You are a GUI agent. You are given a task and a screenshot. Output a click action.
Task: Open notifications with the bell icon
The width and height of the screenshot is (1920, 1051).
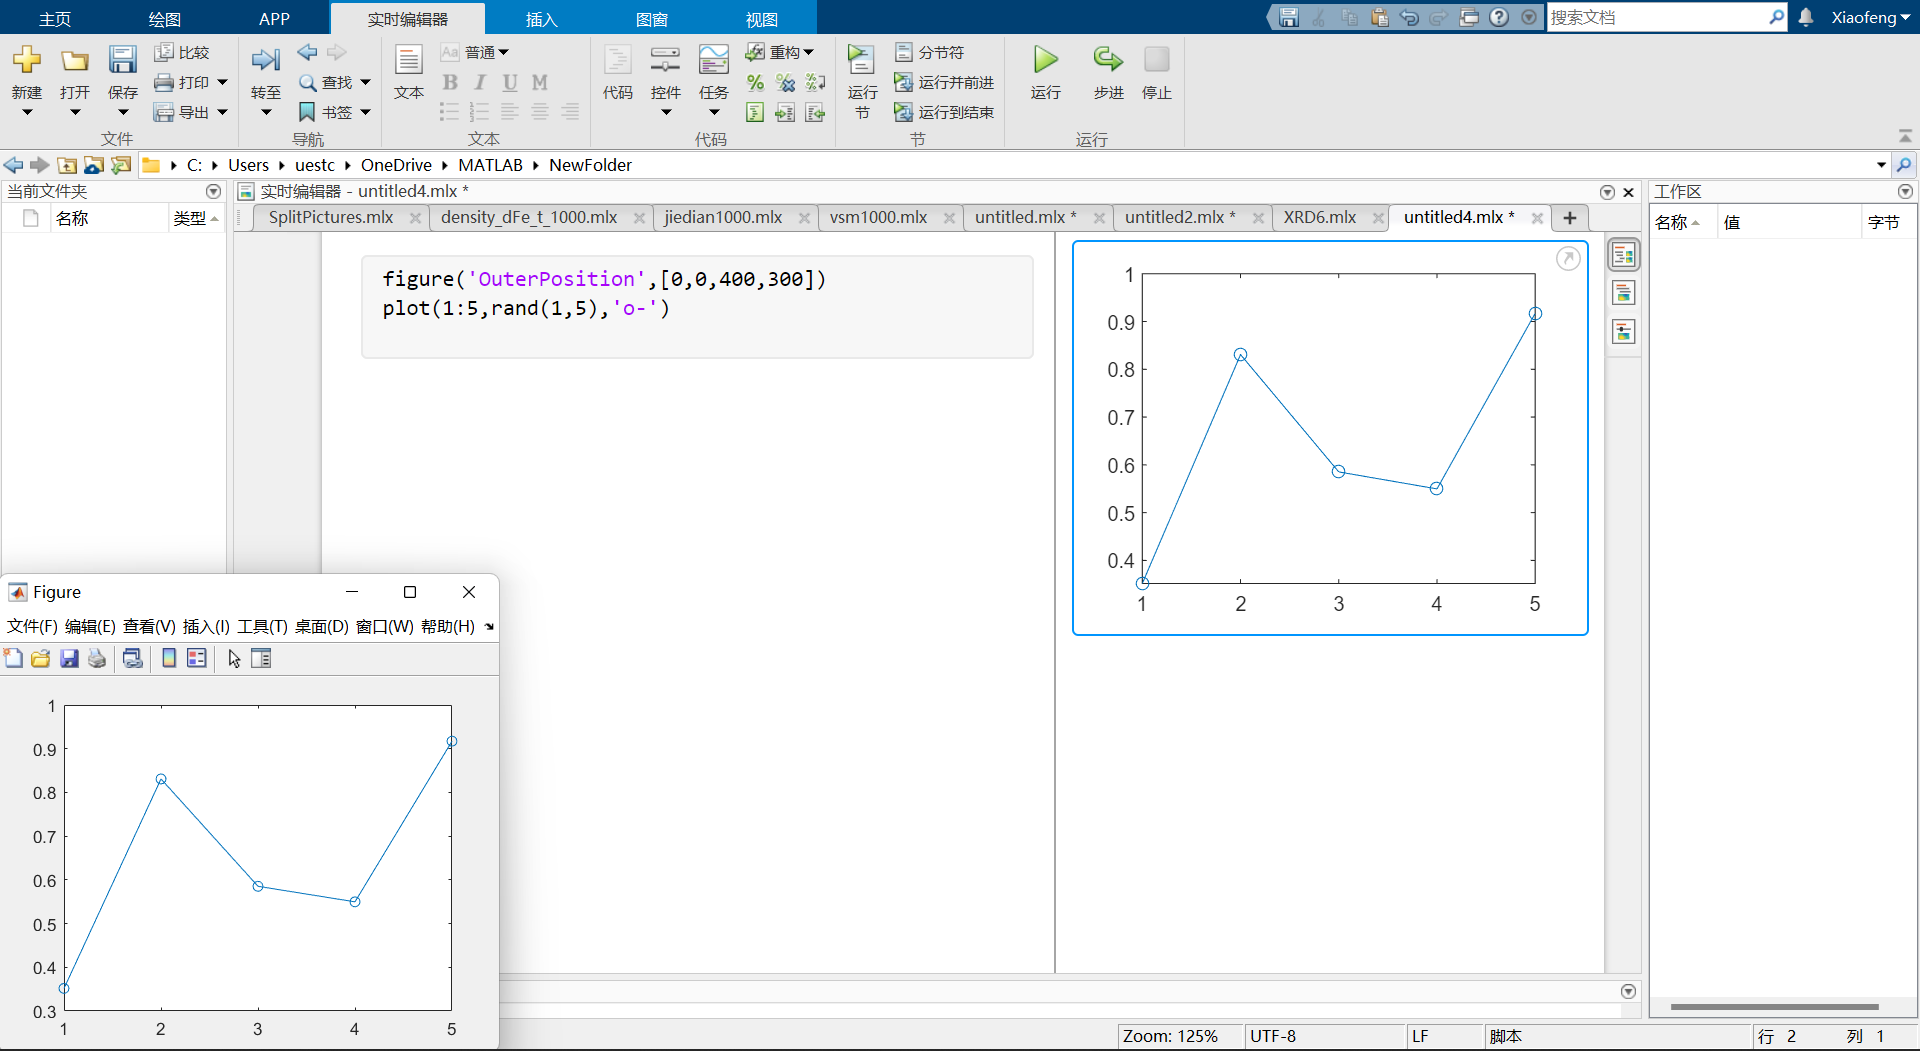1806,17
